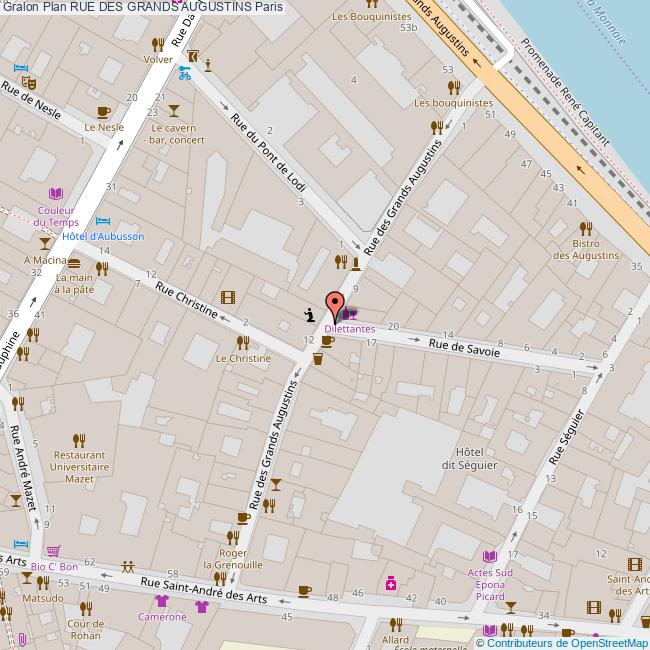Click the blue bicycle rental icon
650x650 pixels.
183,73
